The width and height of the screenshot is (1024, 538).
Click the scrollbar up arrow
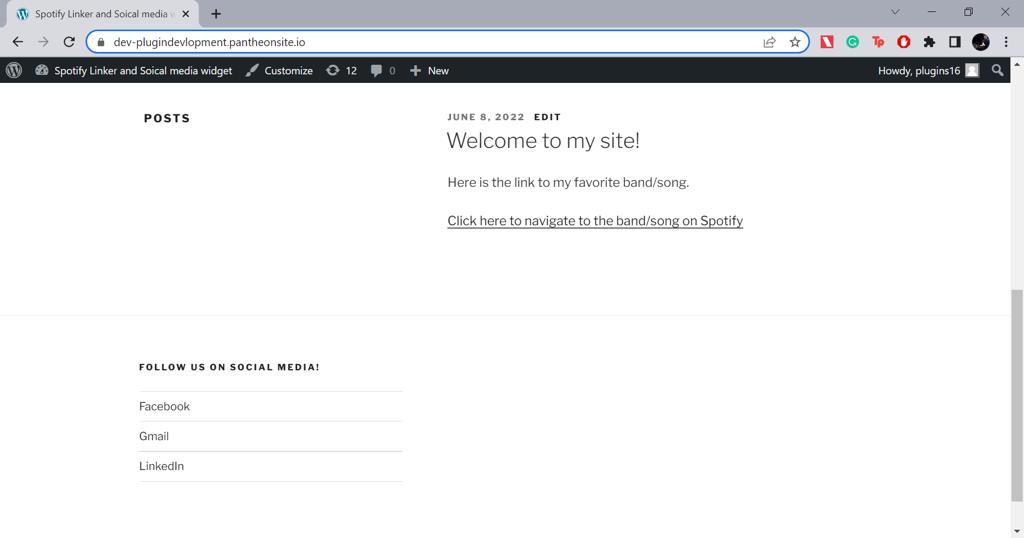[x=1017, y=65]
